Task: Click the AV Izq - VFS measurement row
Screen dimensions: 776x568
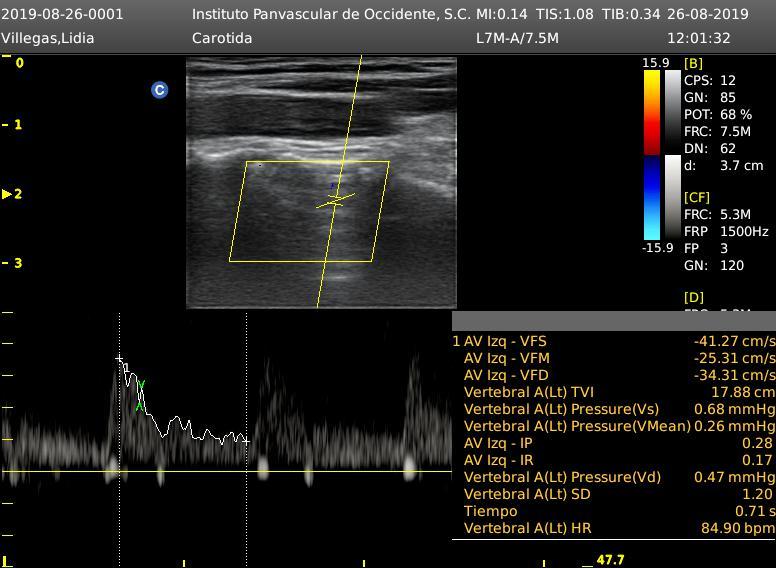Action: click(x=613, y=341)
